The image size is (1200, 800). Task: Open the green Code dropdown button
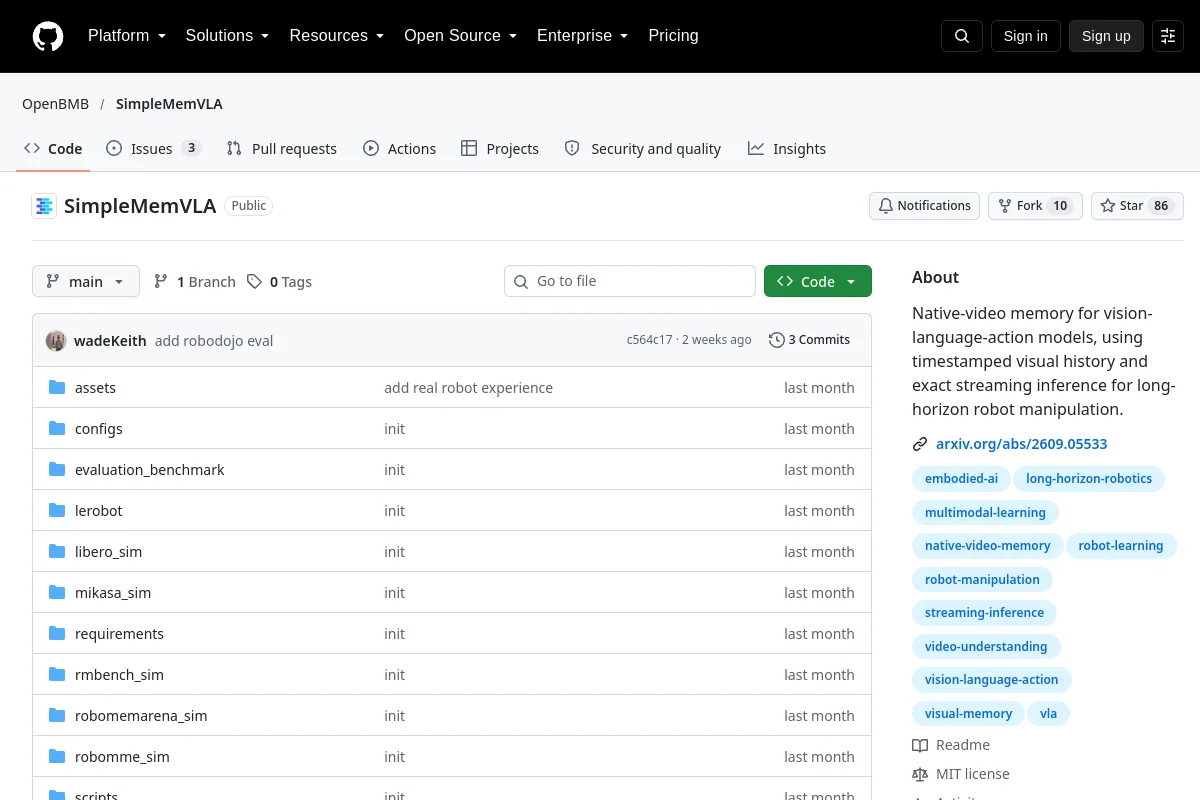point(818,282)
